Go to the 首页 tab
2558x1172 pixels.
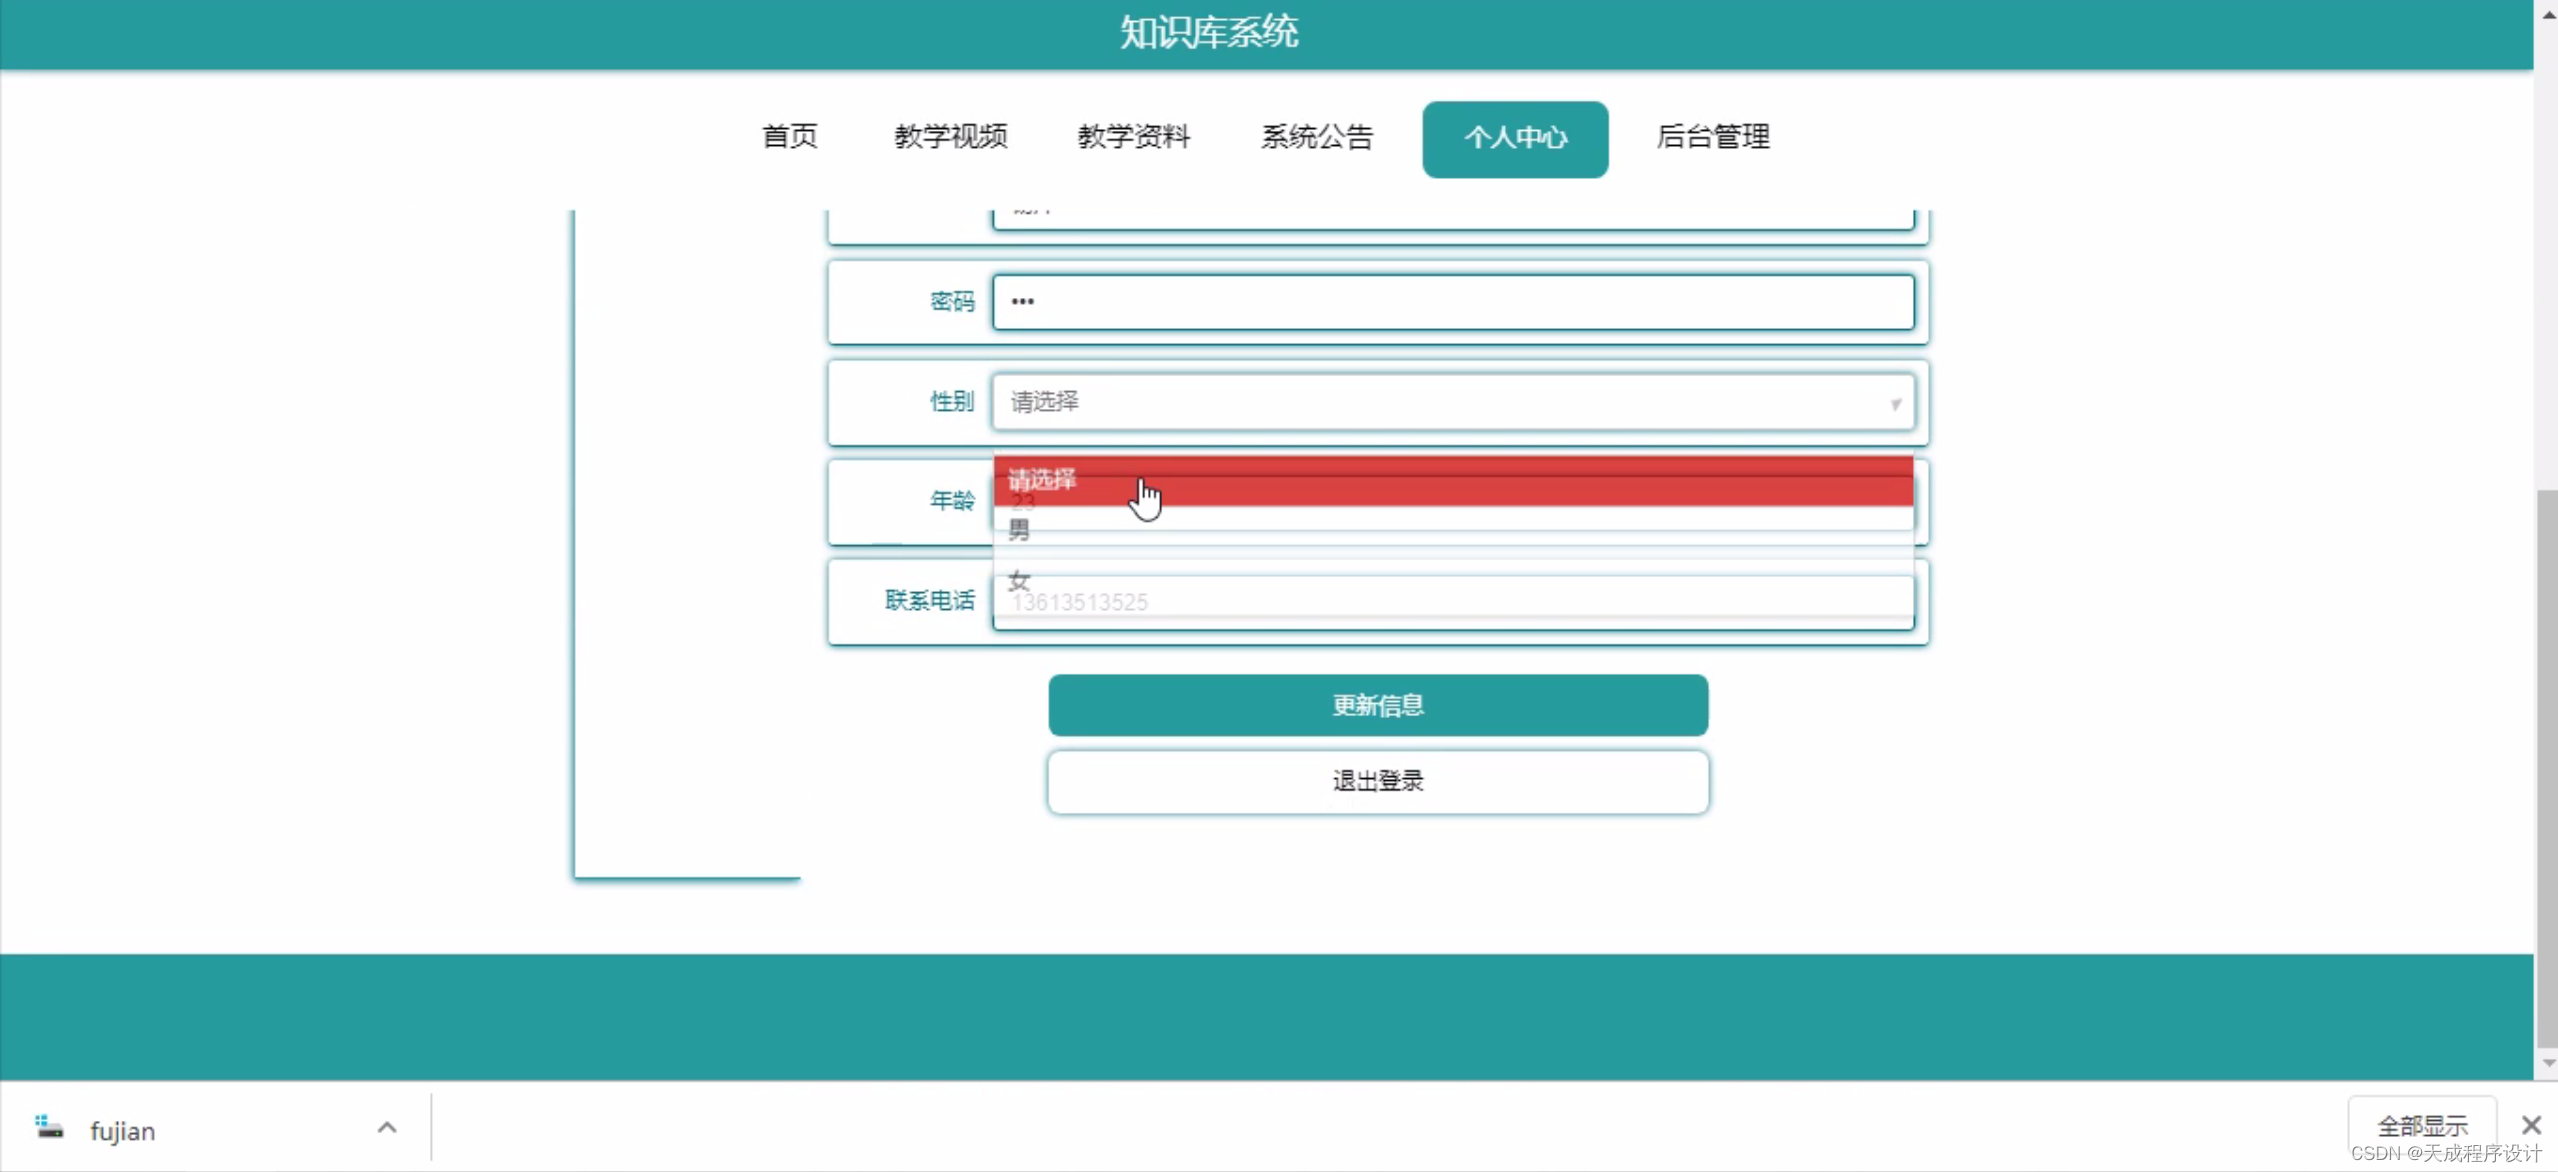pyautogui.click(x=790, y=137)
